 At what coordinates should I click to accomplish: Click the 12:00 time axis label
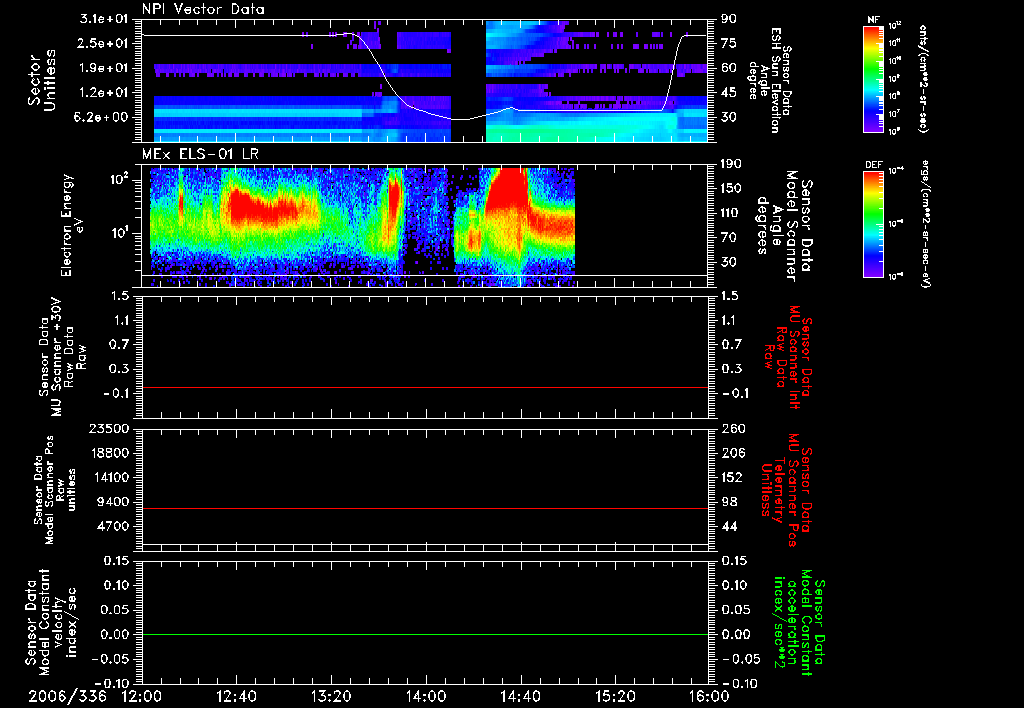click(x=142, y=696)
